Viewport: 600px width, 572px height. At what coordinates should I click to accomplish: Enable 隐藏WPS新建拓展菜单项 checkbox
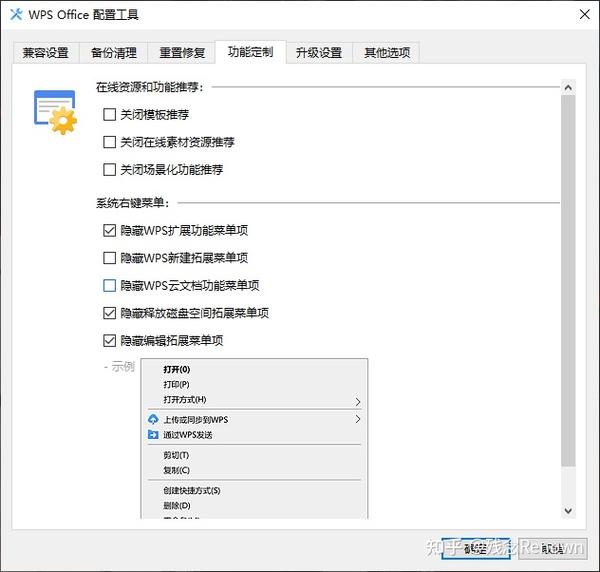pyautogui.click(x=109, y=258)
